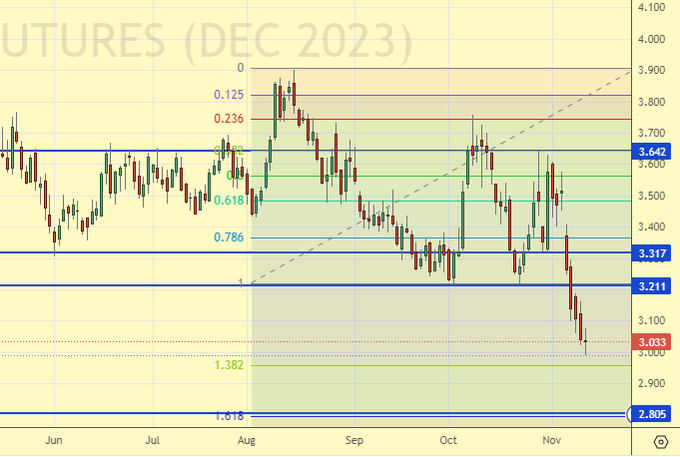Image resolution: width=680 pixels, height=457 pixels.
Task: Select the Oct marker on time axis
Action: [x=448, y=440]
